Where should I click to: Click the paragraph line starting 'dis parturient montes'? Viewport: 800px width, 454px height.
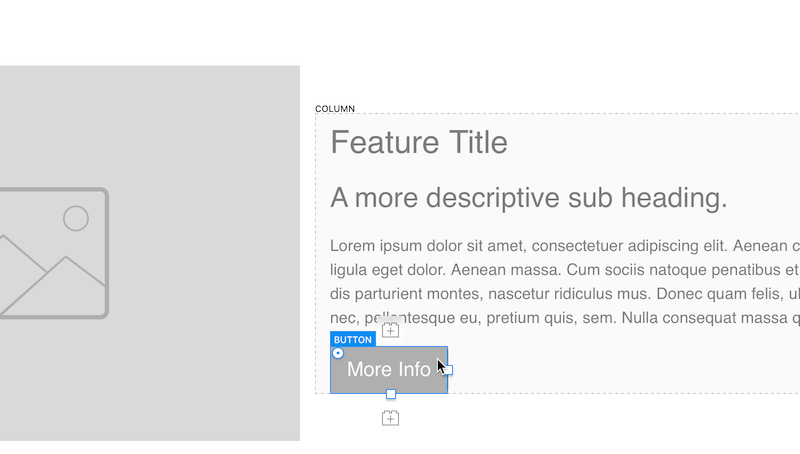click(565, 294)
